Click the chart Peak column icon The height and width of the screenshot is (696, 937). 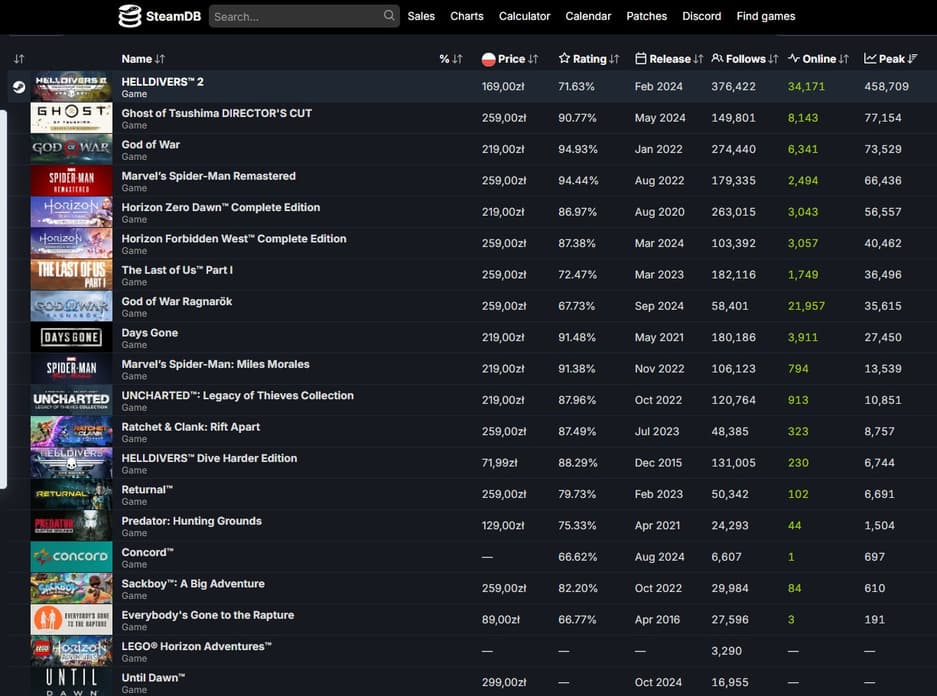click(870, 59)
